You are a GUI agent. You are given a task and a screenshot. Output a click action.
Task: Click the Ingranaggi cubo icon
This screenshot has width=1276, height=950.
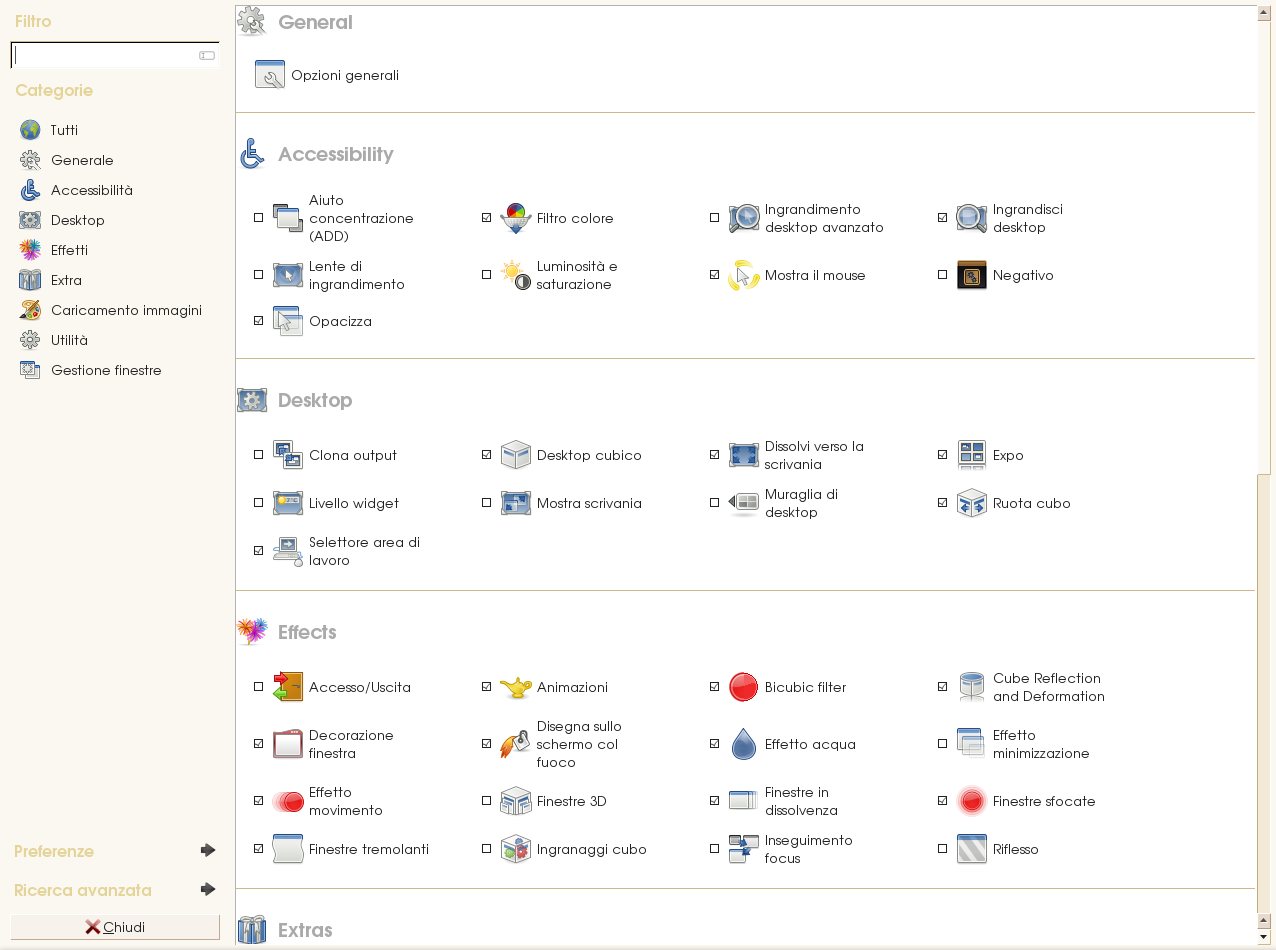pos(516,849)
